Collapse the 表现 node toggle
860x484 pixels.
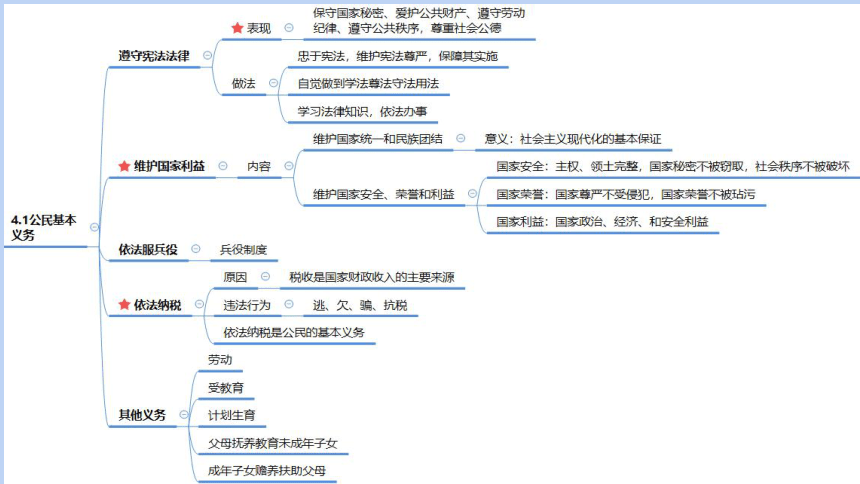[x=289, y=27]
